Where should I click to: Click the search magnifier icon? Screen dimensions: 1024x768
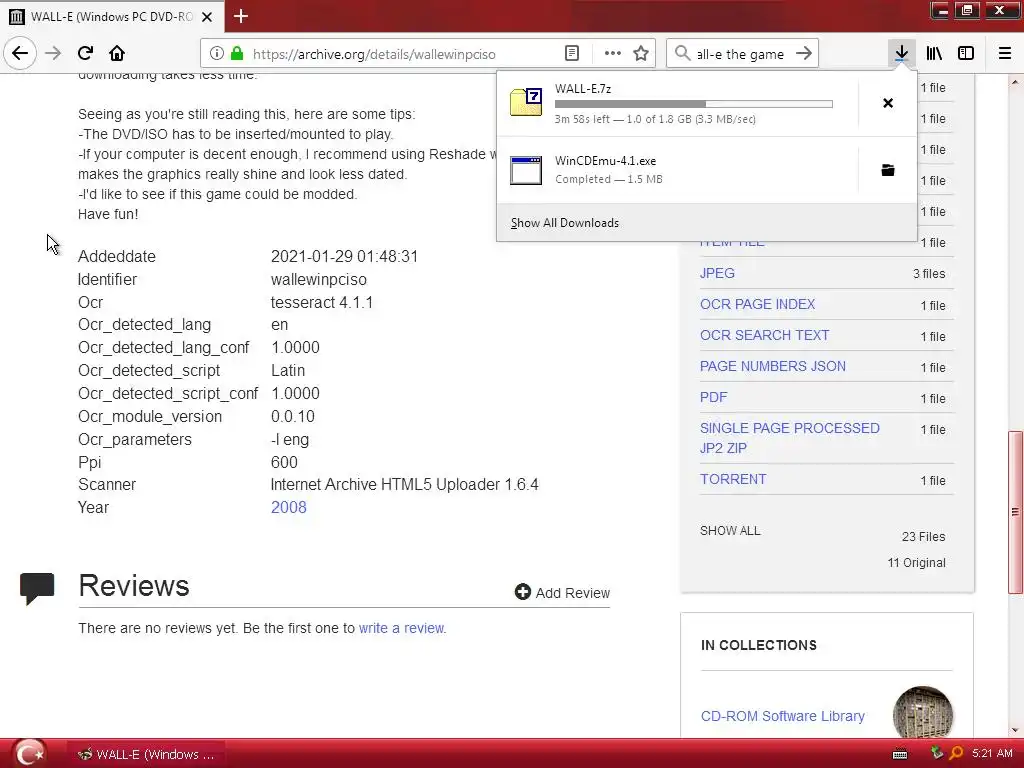point(682,54)
